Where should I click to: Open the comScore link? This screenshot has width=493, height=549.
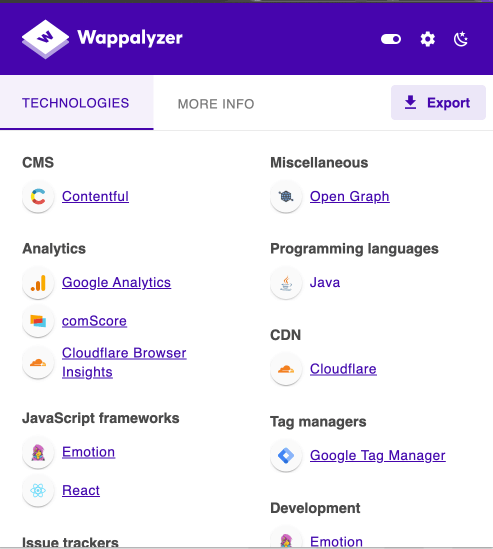94,321
